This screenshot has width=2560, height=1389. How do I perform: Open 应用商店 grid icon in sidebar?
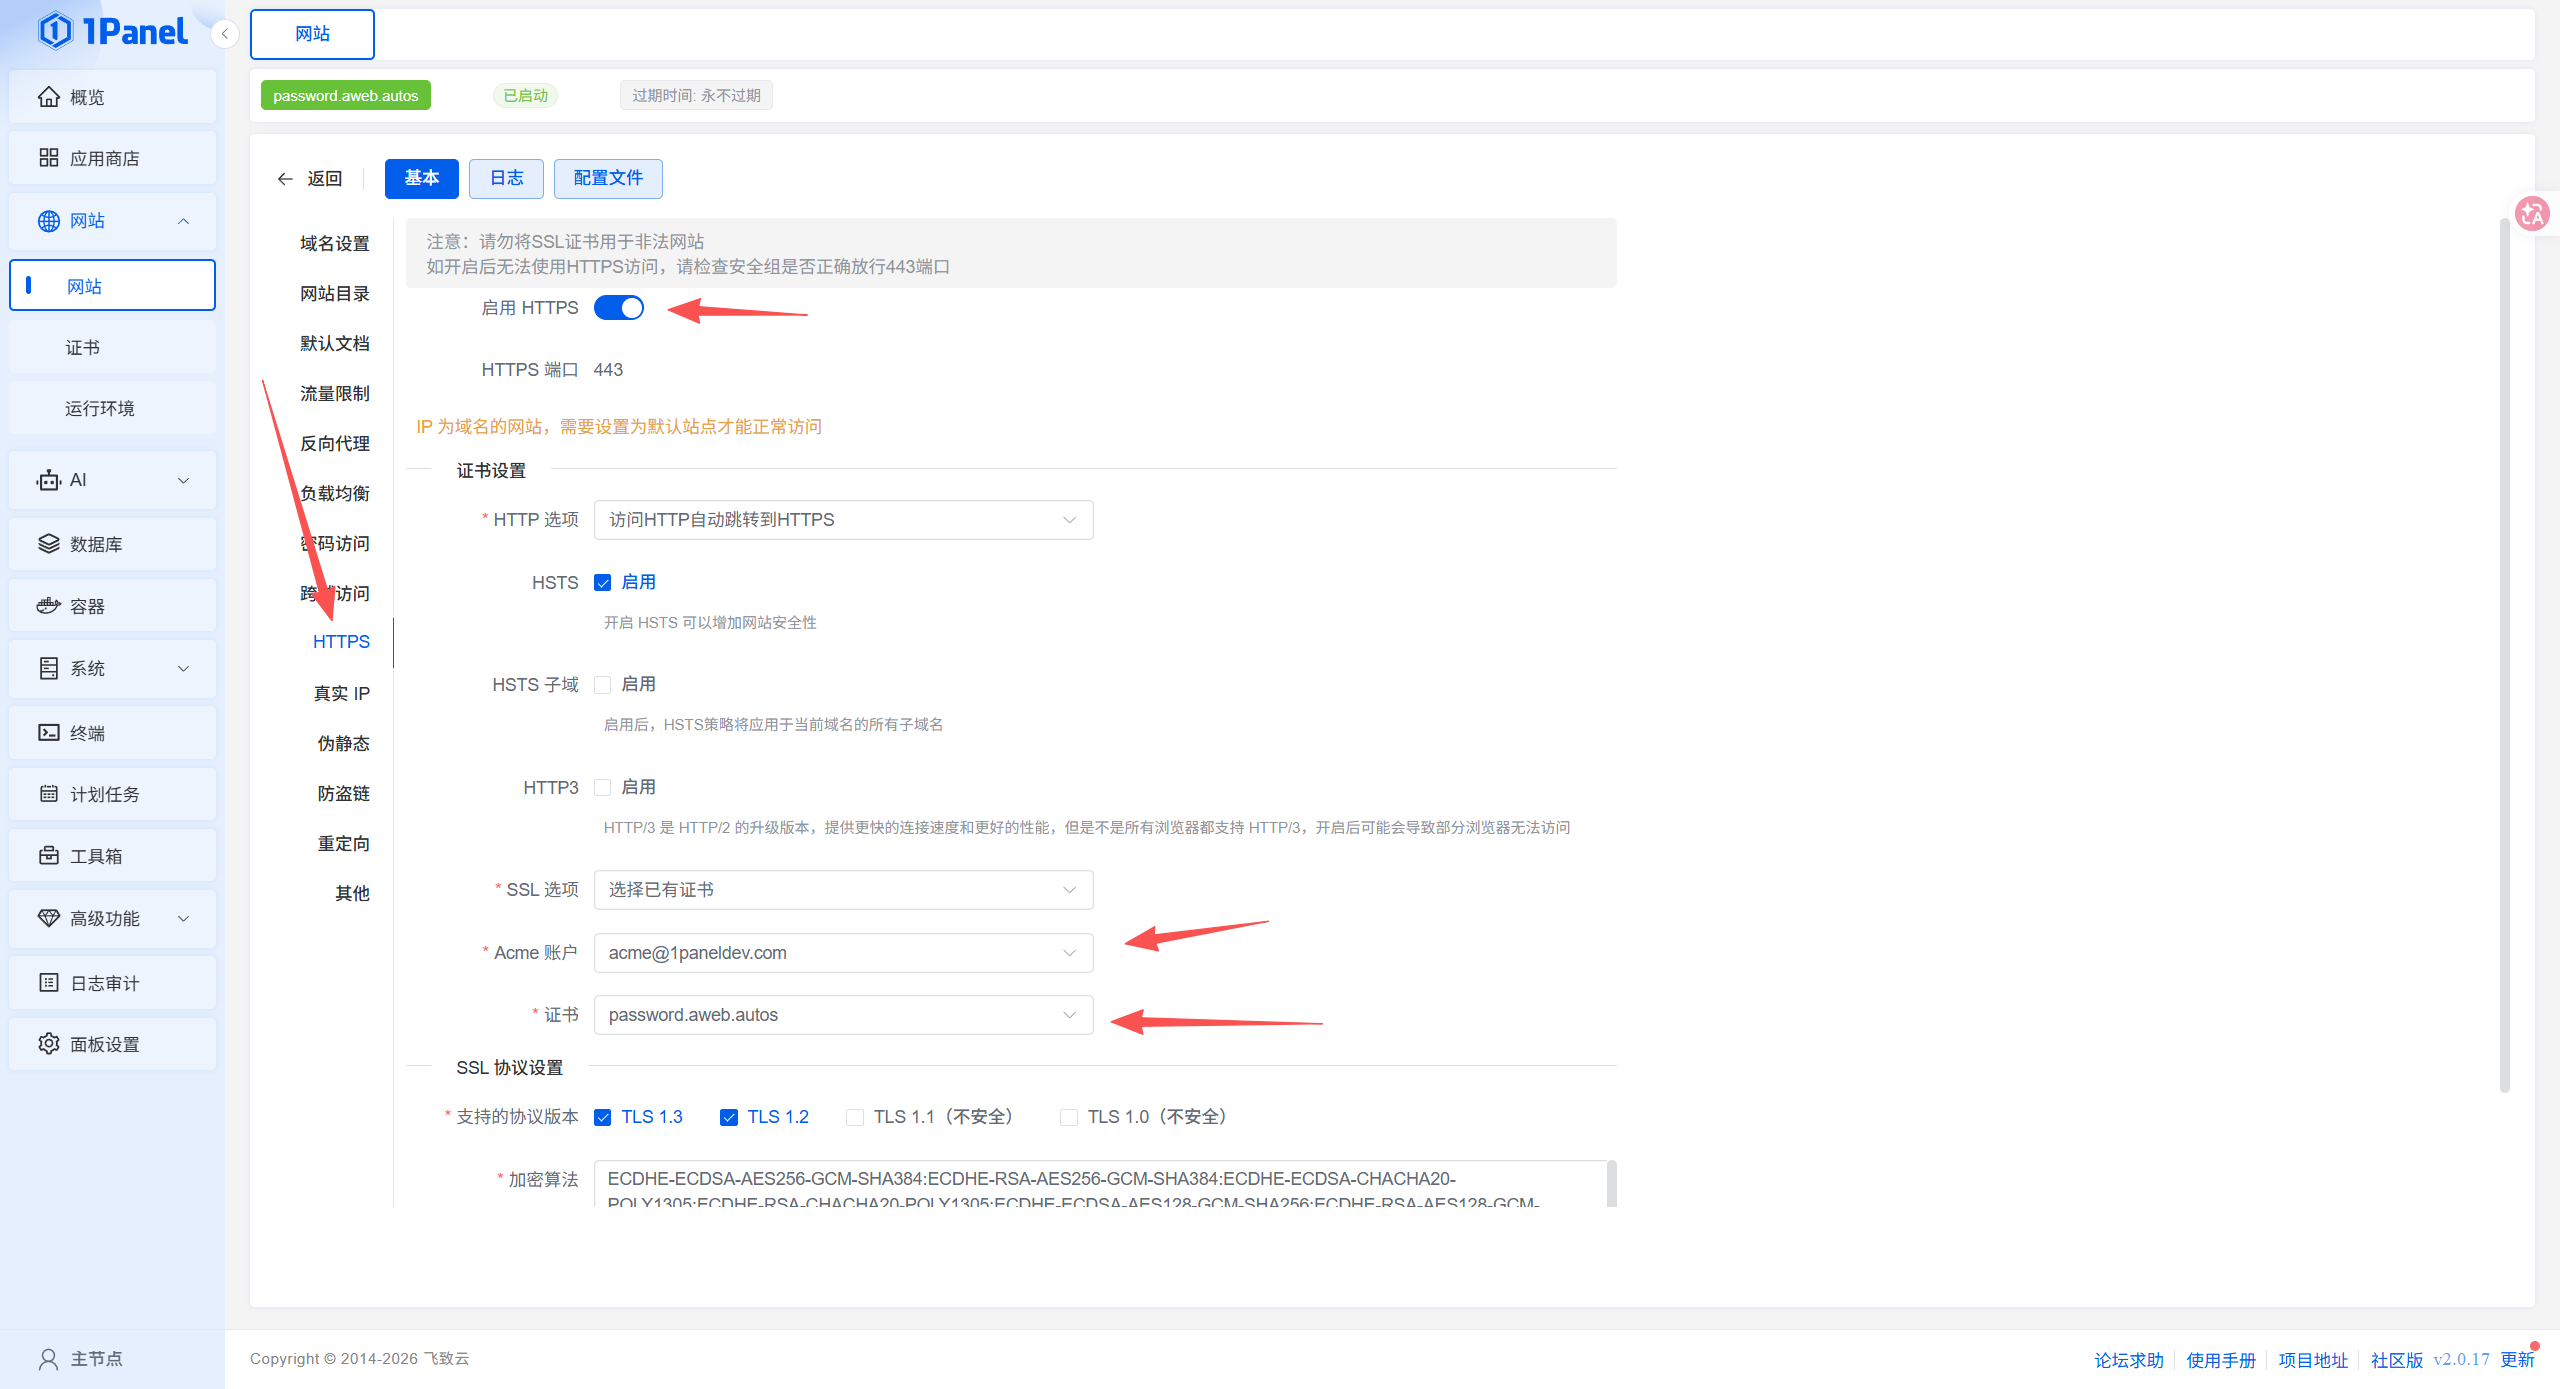48,158
